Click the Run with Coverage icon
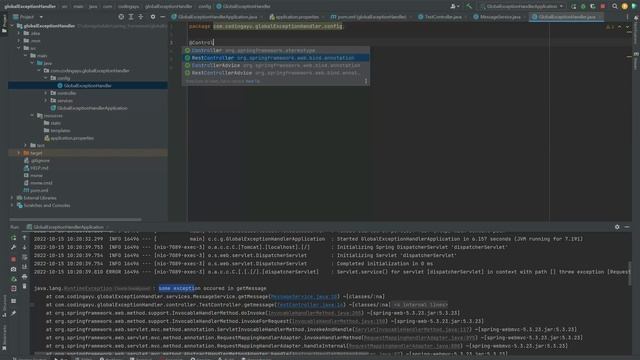The height and width of the screenshot is (360, 640). tap(593, 7)
